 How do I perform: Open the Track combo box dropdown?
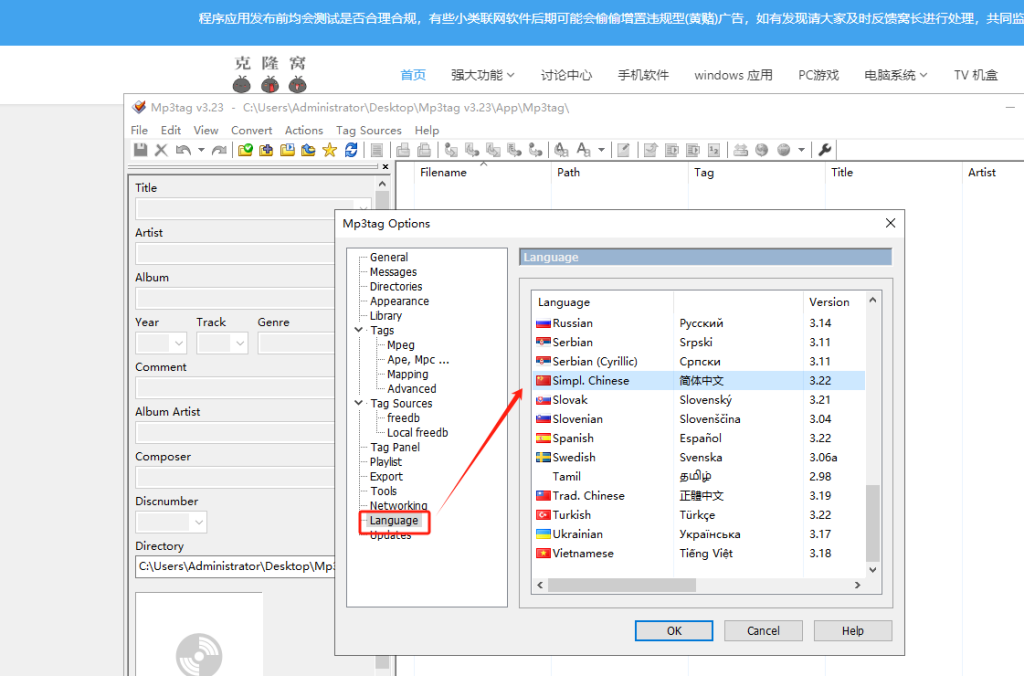pyautogui.click(x=240, y=343)
